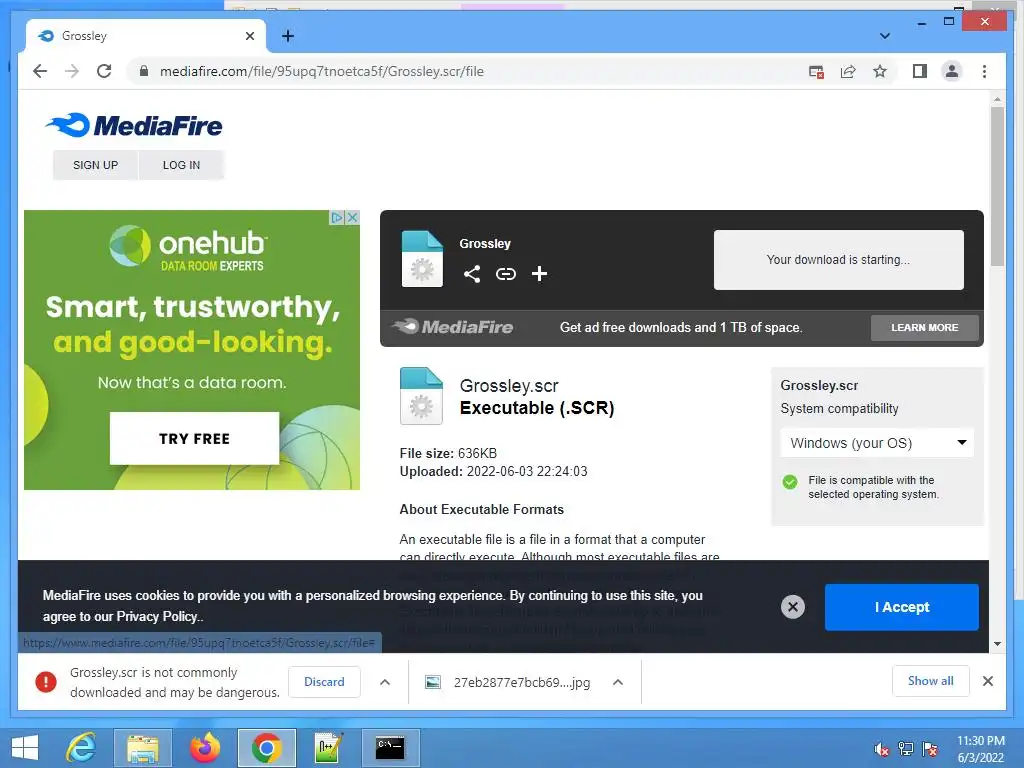Screen dimensions: 1024x768
Task: Click the network tray icon
Action: 906,749
